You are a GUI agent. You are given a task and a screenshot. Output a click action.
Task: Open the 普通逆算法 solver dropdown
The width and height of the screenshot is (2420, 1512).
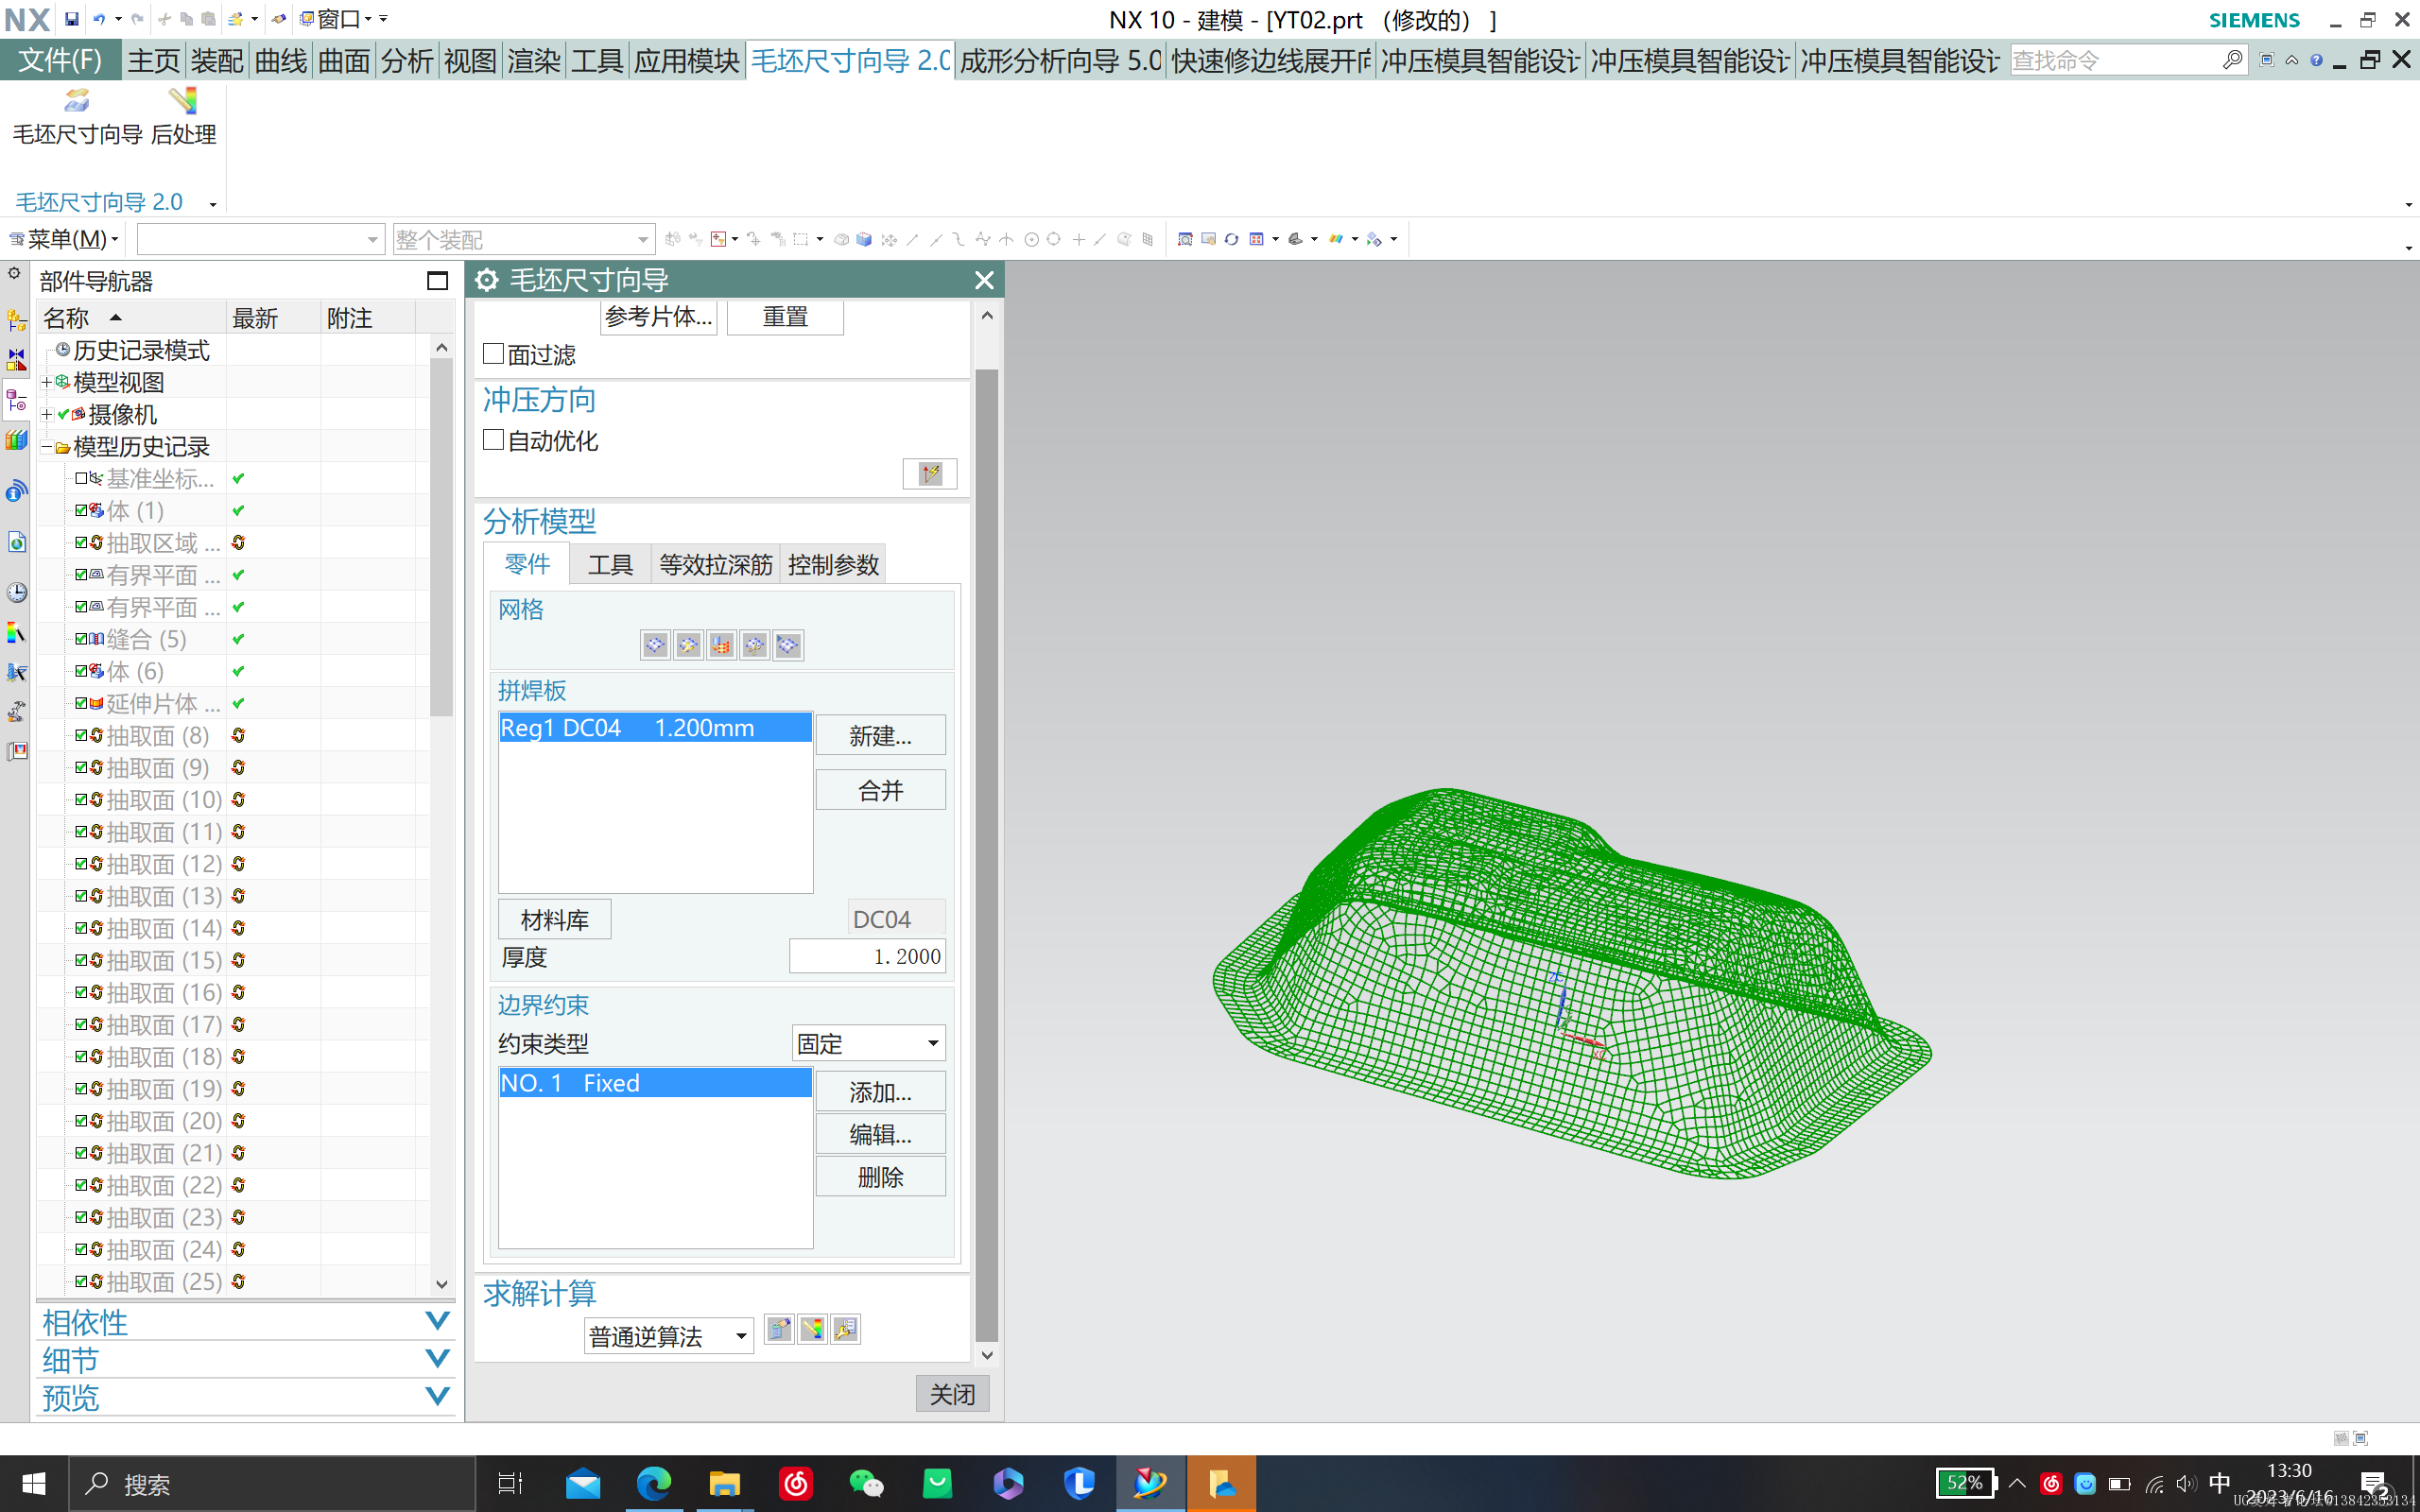[668, 1336]
